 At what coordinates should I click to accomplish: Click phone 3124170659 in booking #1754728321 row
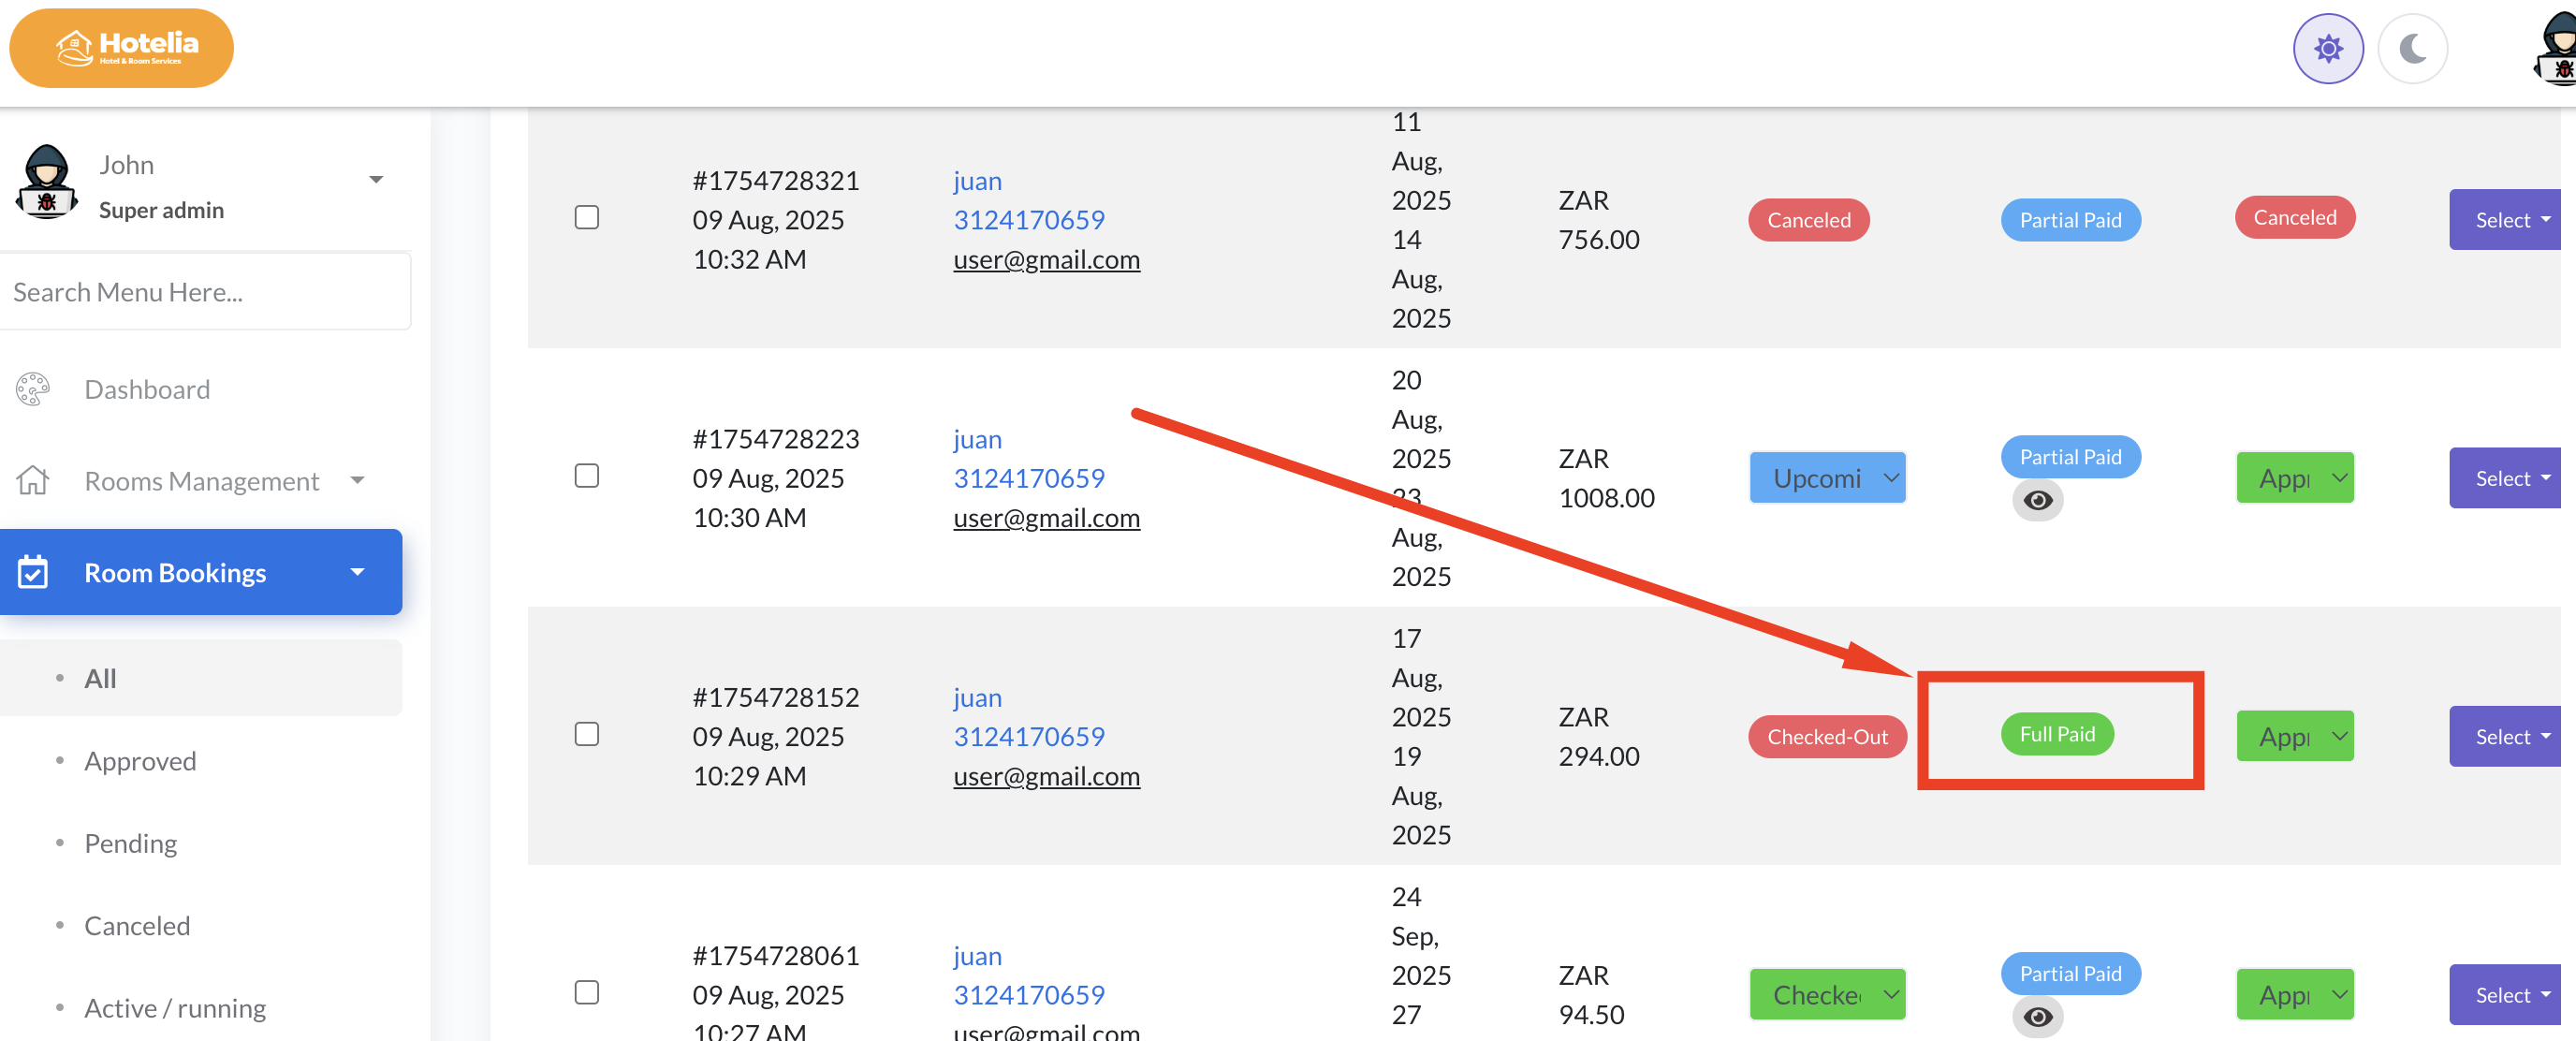click(x=1029, y=220)
